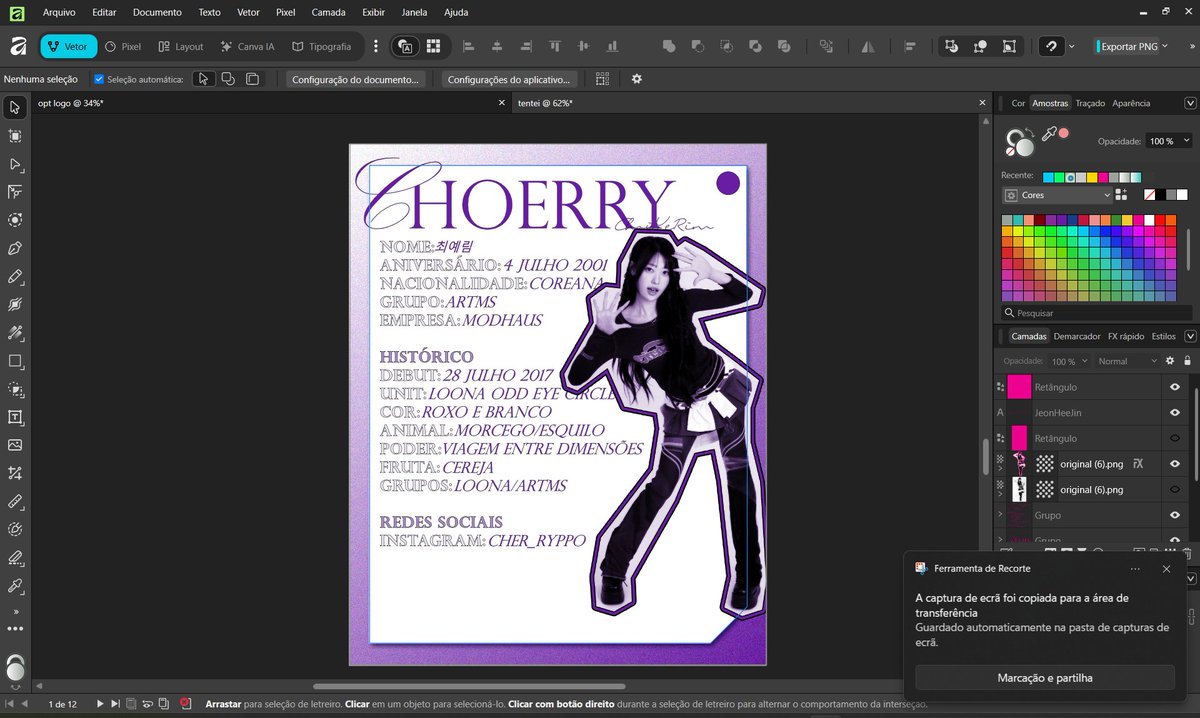This screenshot has width=1200, height=718.
Task: Hide the JeonHeeJin text layer
Action: (x=1175, y=412)
